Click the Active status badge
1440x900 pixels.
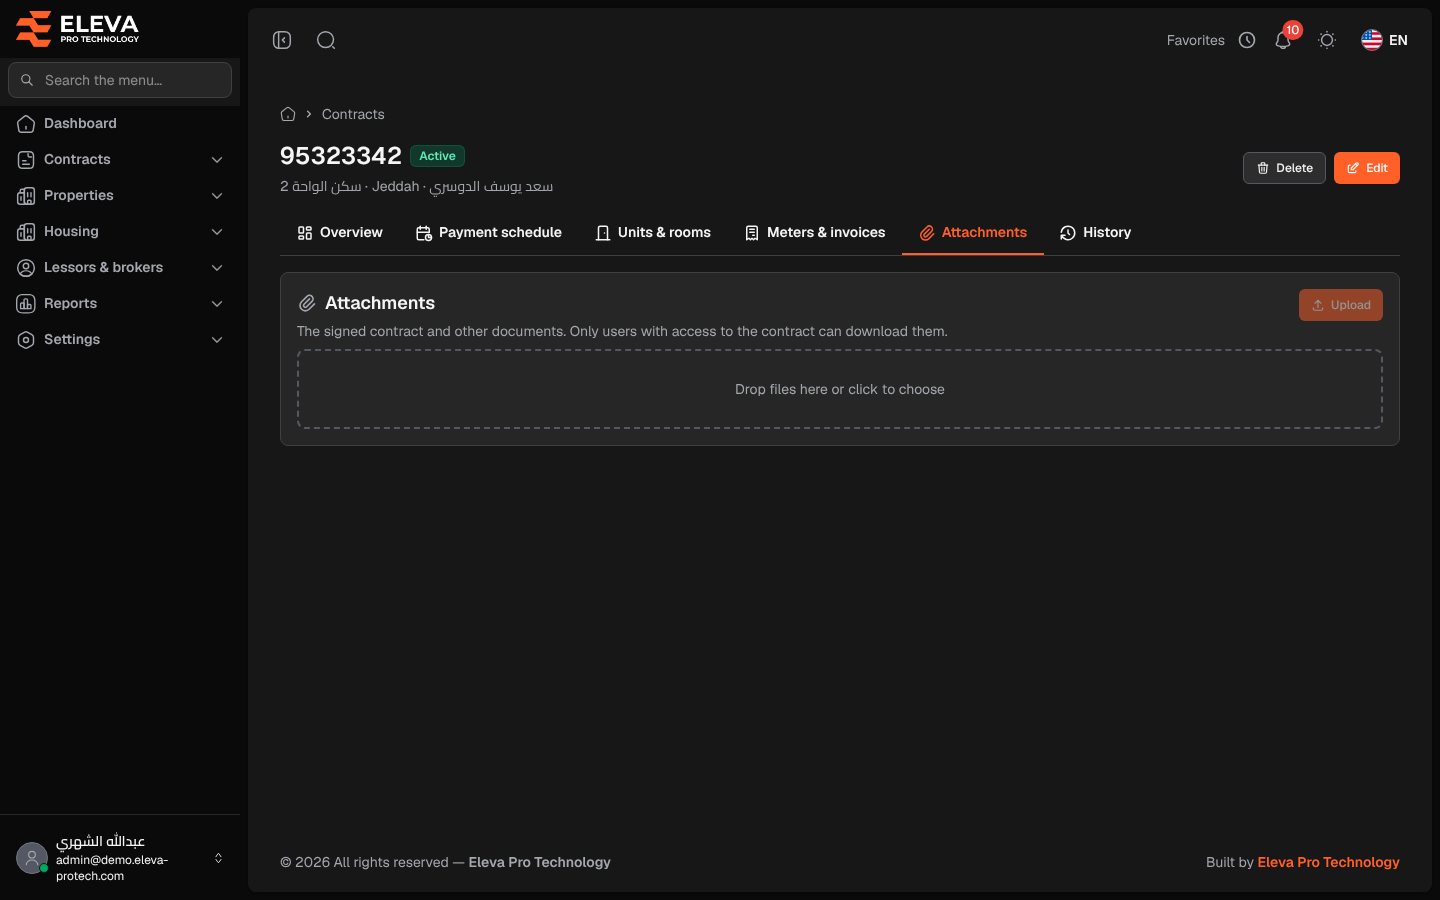tap(437, 156)
